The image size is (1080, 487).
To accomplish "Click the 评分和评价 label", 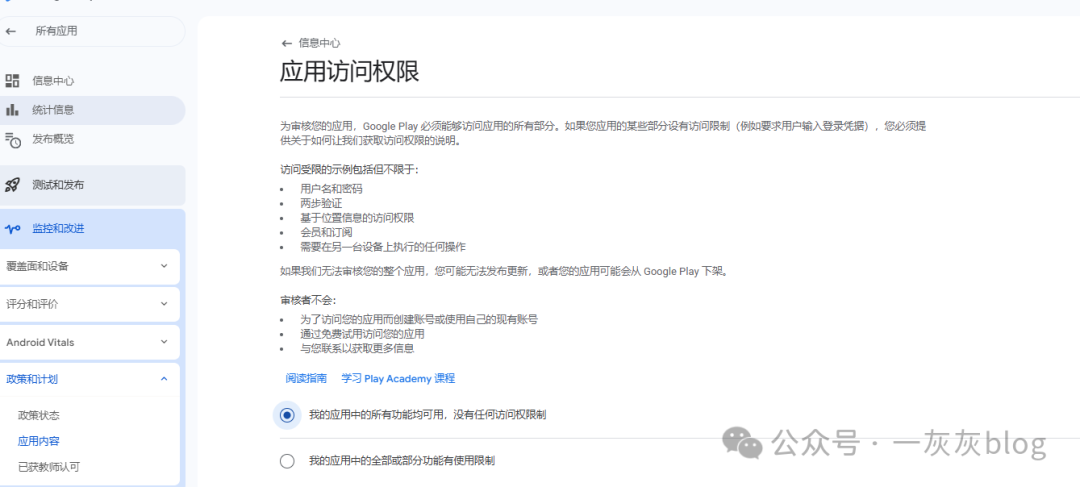I will (32, 304).
